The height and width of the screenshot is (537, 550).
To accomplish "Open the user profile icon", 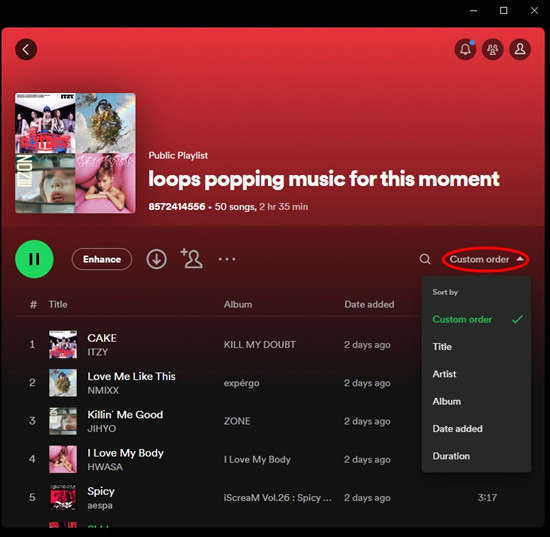I will [520, 49].
